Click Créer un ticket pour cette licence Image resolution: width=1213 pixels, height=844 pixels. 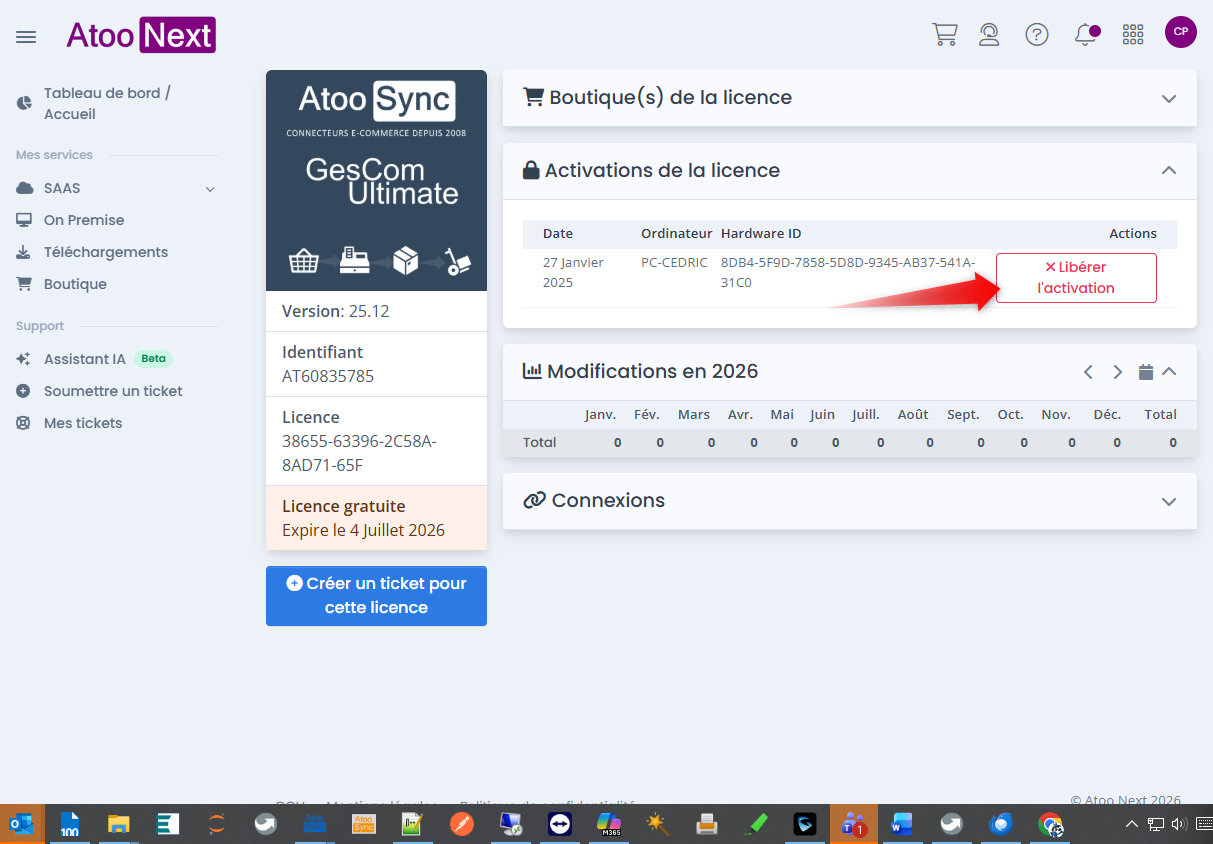click(376, 596)
